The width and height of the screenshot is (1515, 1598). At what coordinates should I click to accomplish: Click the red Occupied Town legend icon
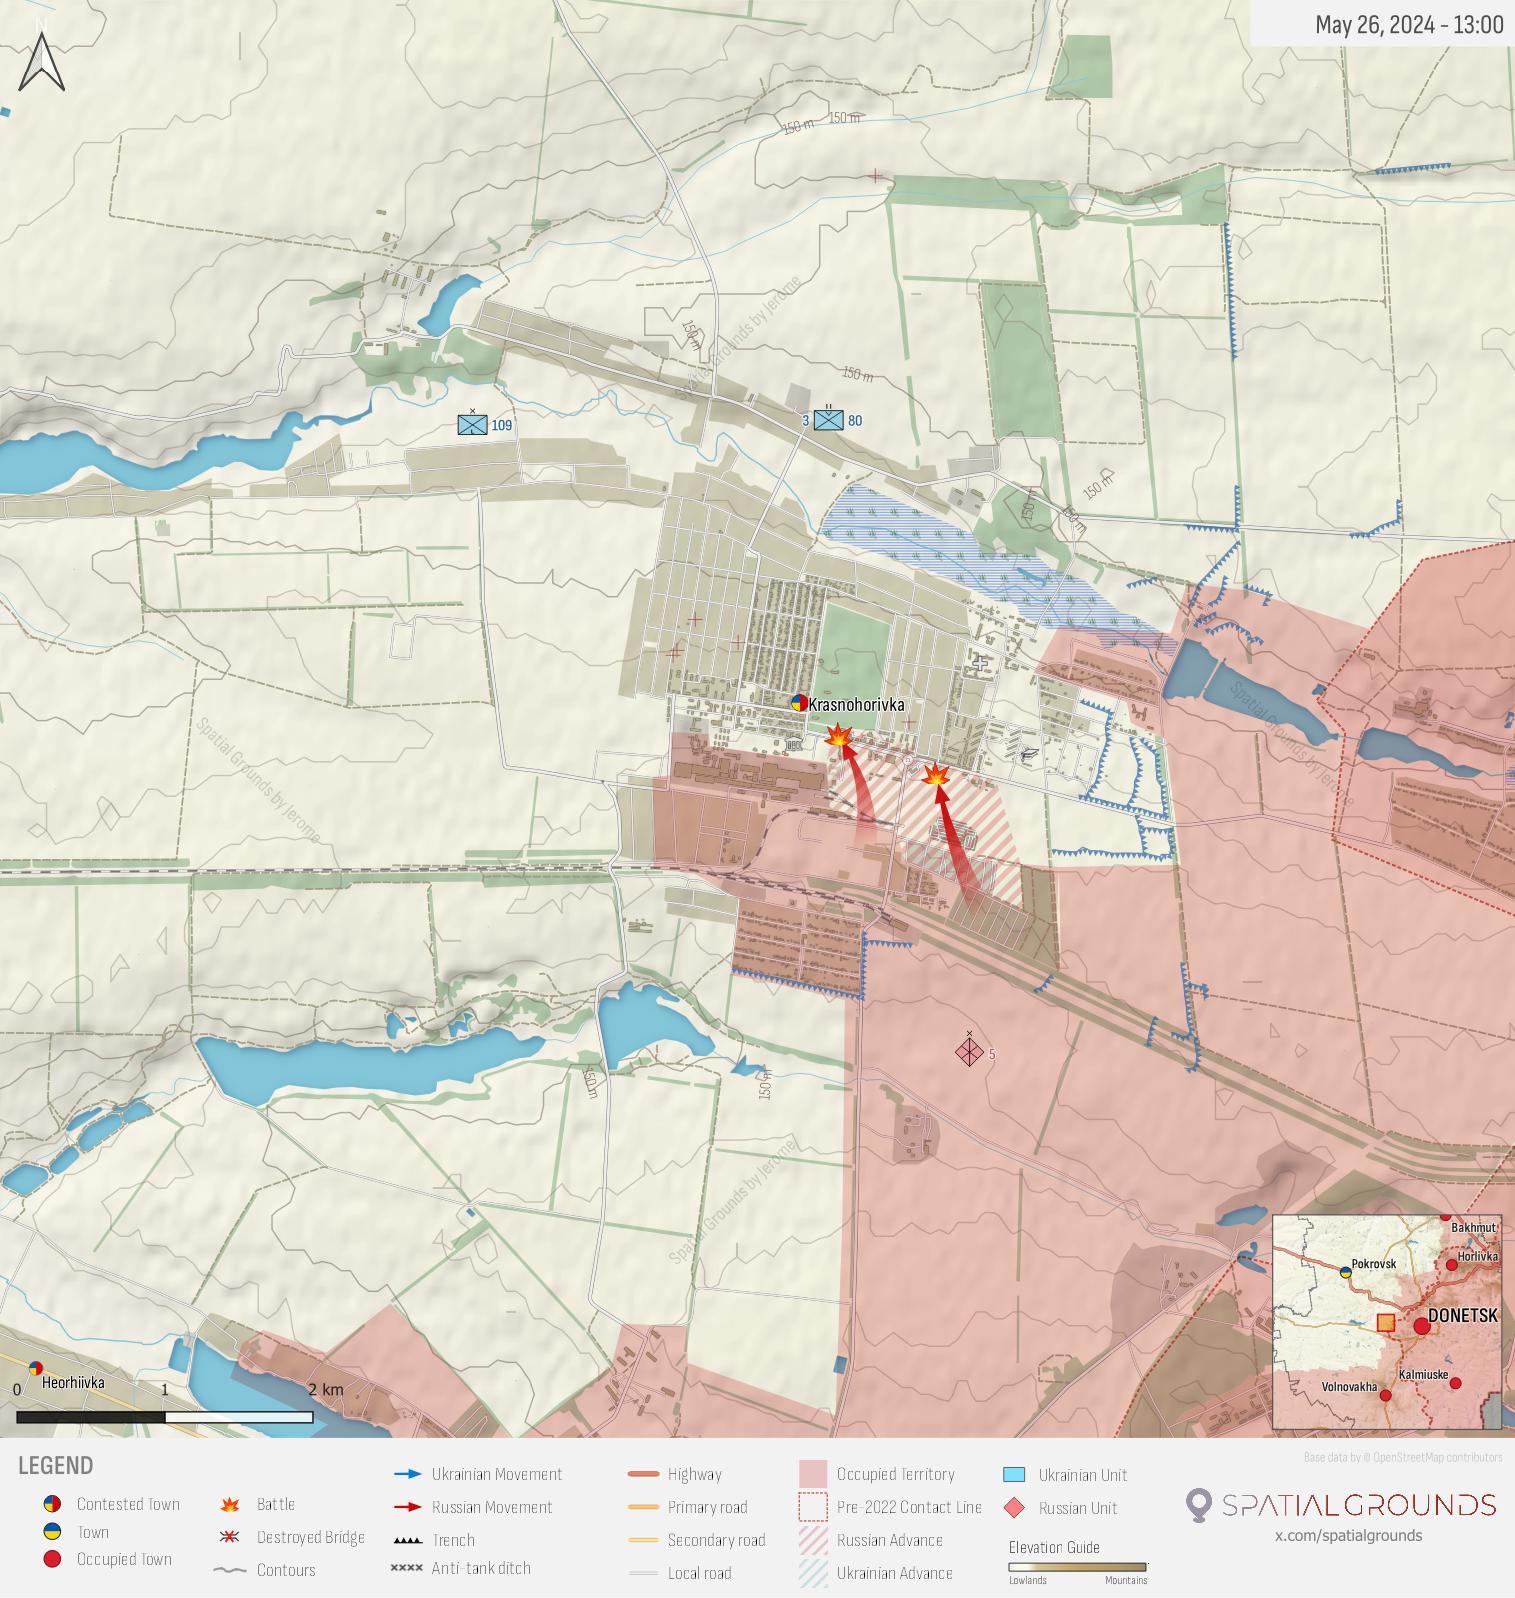click(52, 1558)
